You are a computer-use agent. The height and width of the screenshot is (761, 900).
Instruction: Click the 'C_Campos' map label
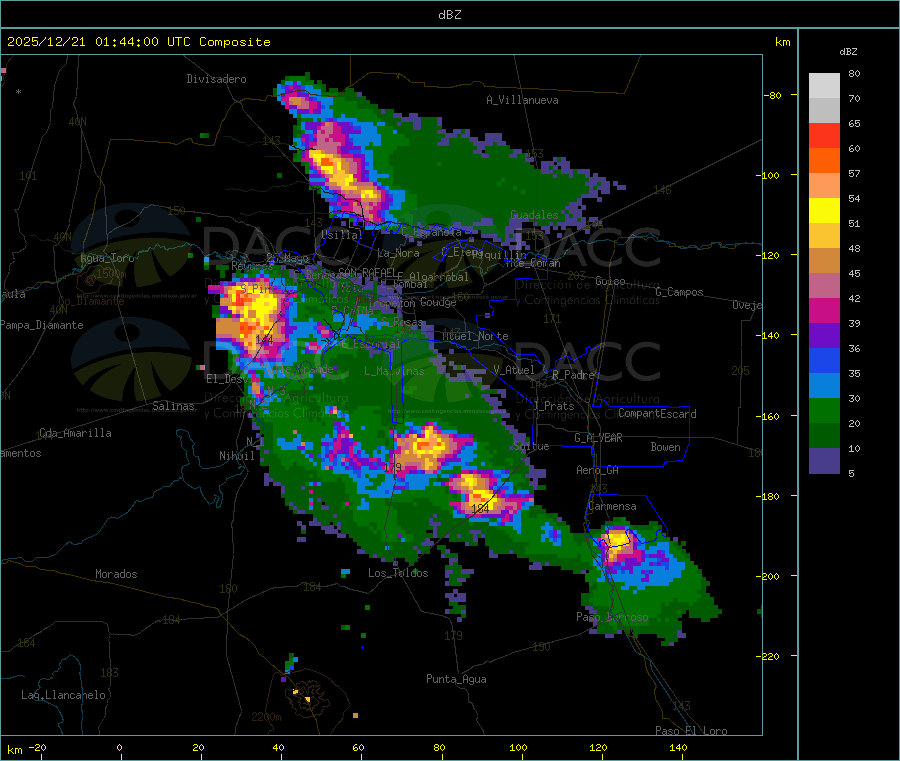[x=680, y=292]
